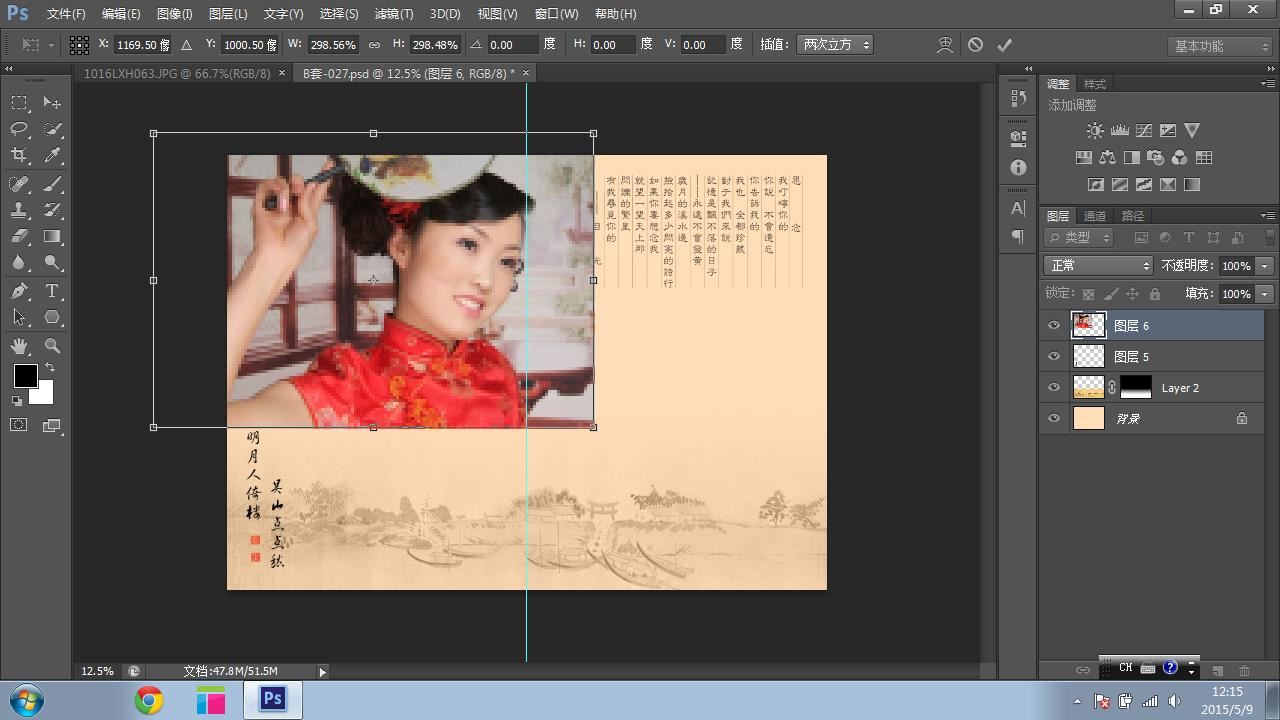Add a Levels adjustment
This screenshot has height=720, width=1280.
click(x=1120, y=131)
